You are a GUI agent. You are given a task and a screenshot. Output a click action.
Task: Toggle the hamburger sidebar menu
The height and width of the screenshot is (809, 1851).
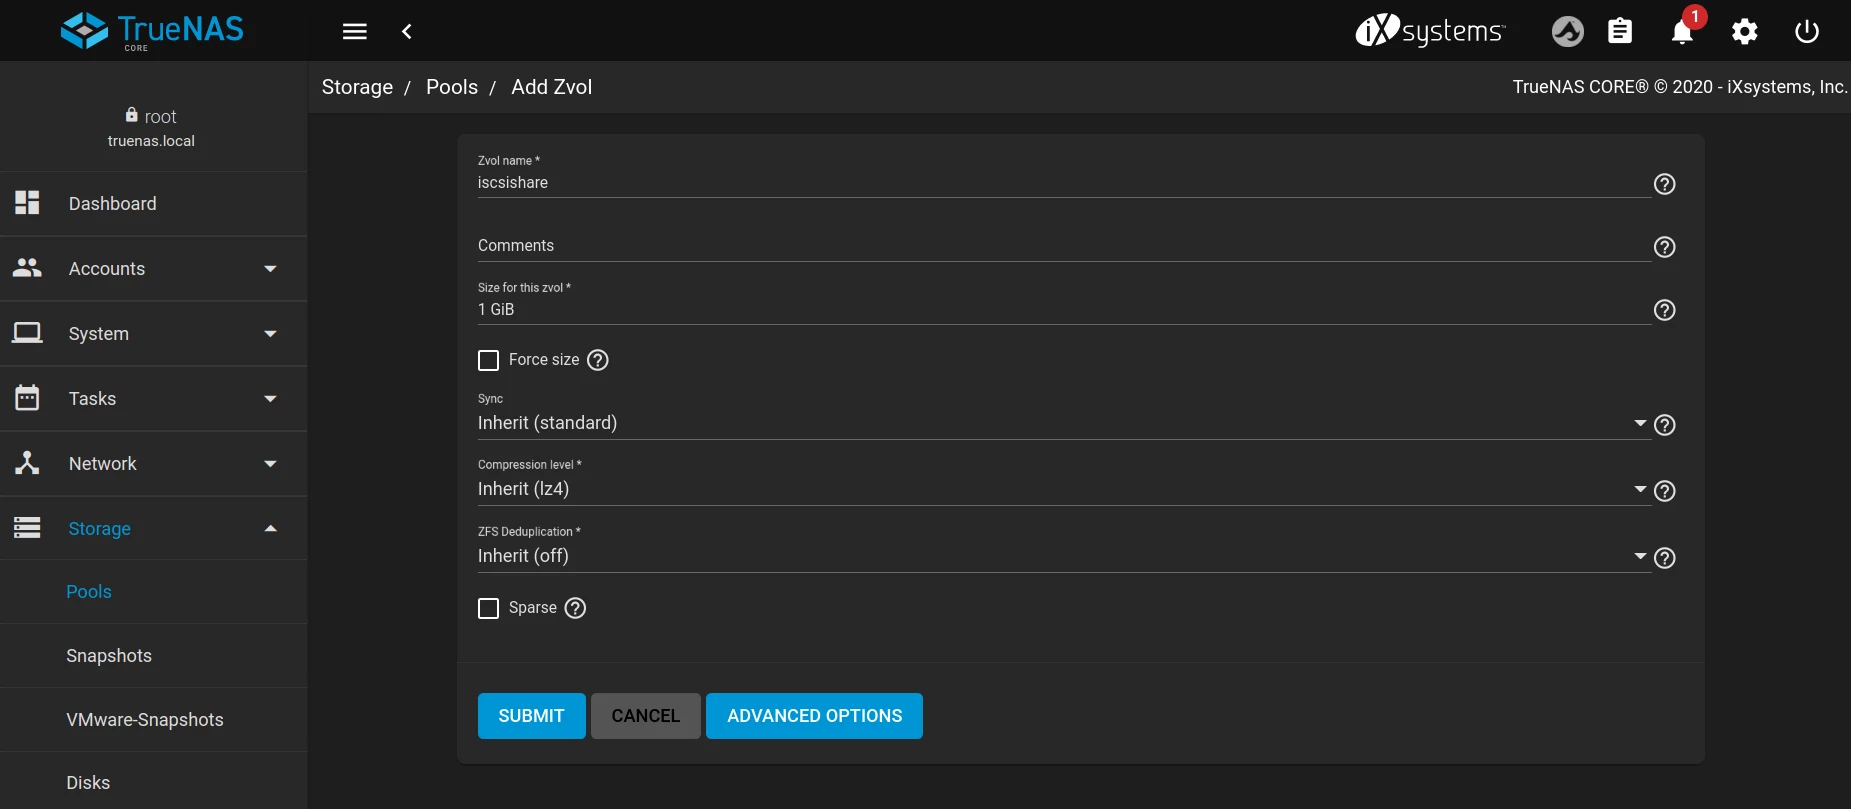[x=355, y=32]
